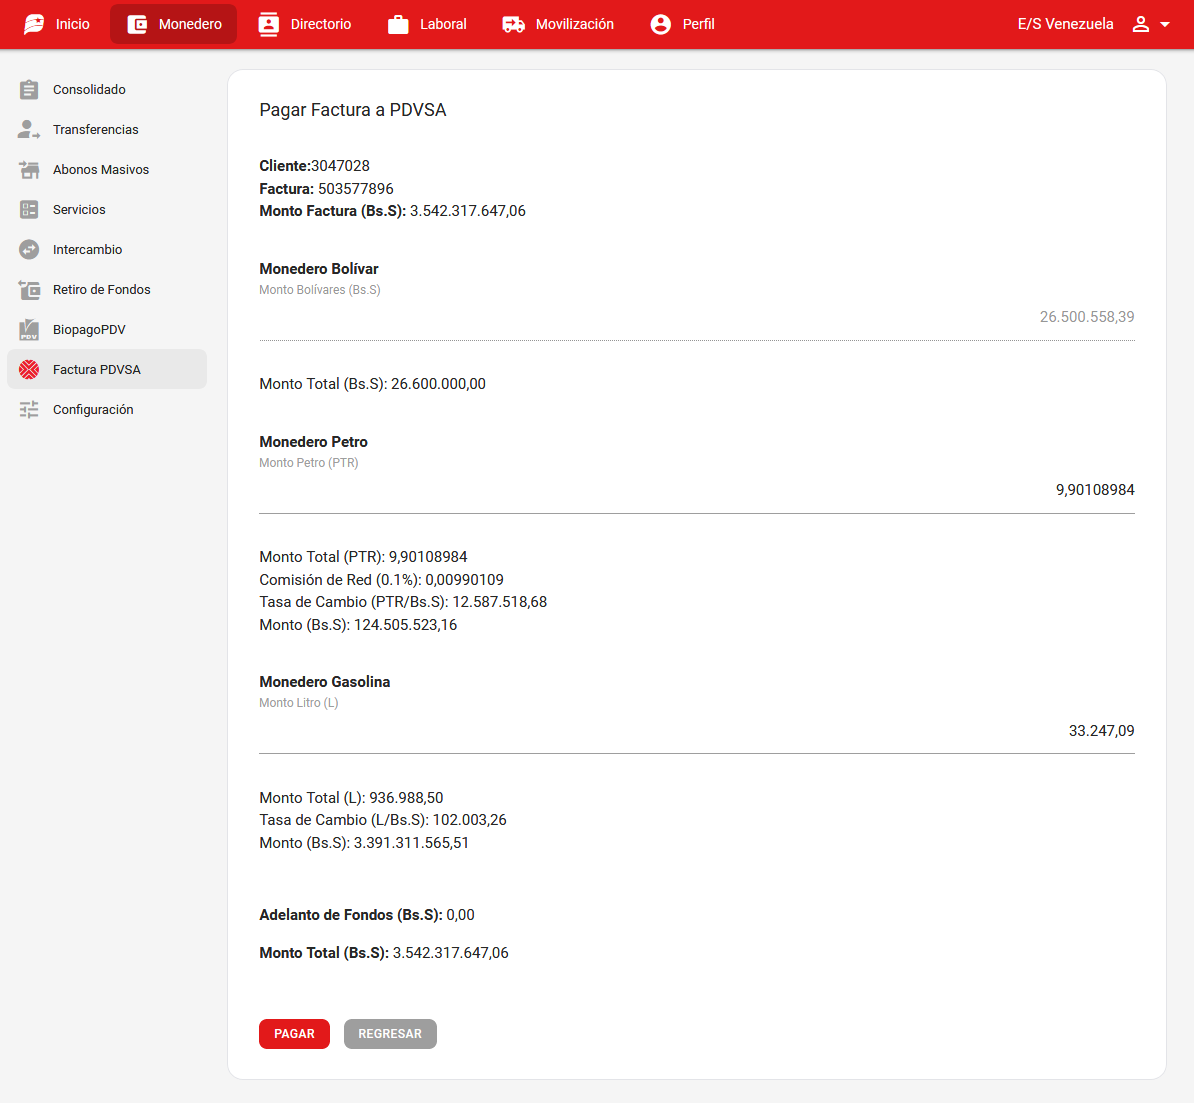Click the Laboral briefcase icon
Viewport: 1194px width, 1103px height.
click(x=398, y=24)
